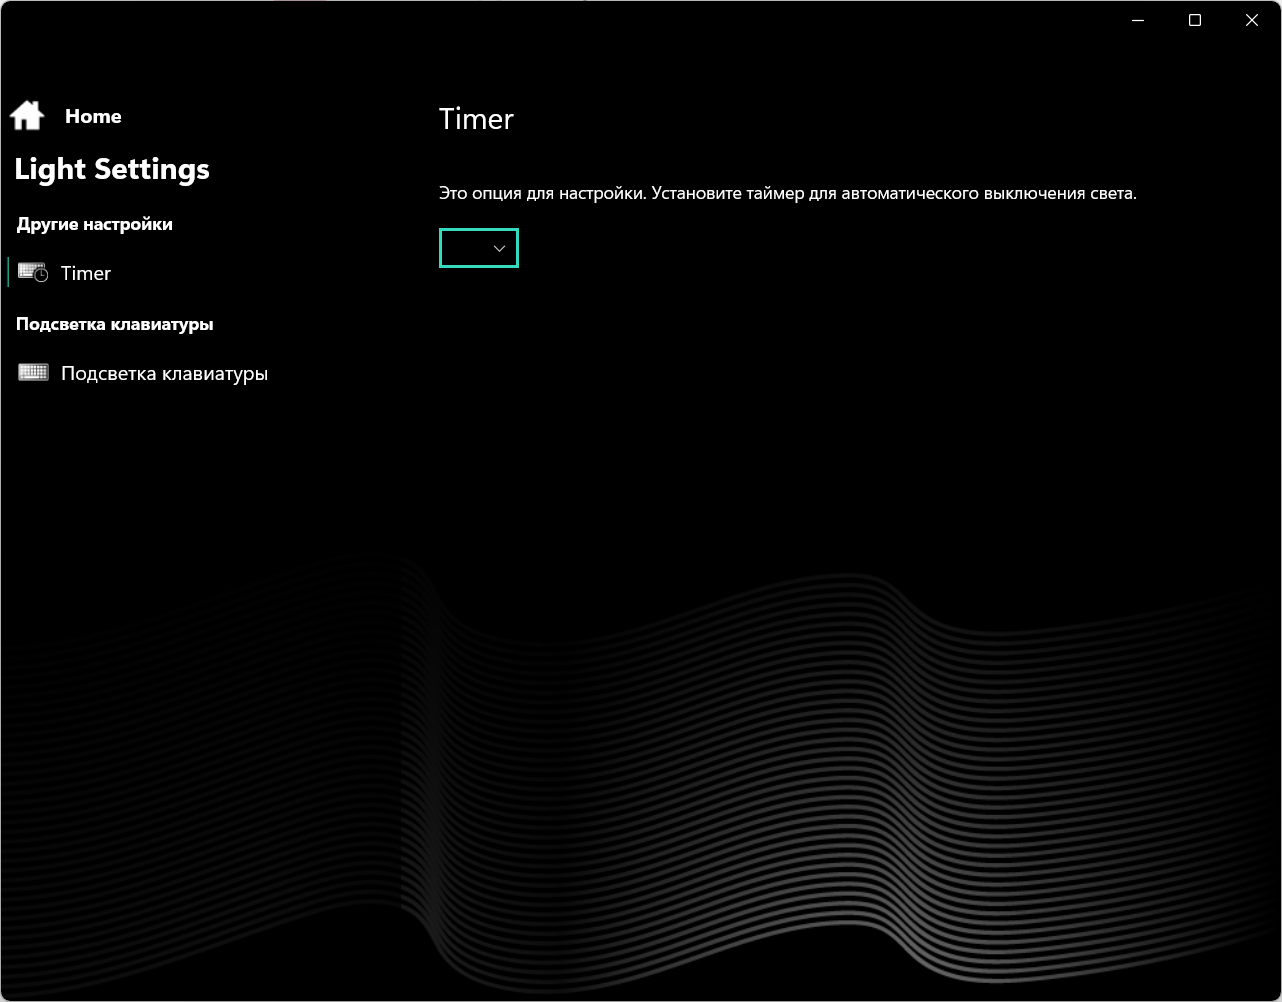Click the Подсветка клавиатуры keyboard icon

[x=33, y=373]
